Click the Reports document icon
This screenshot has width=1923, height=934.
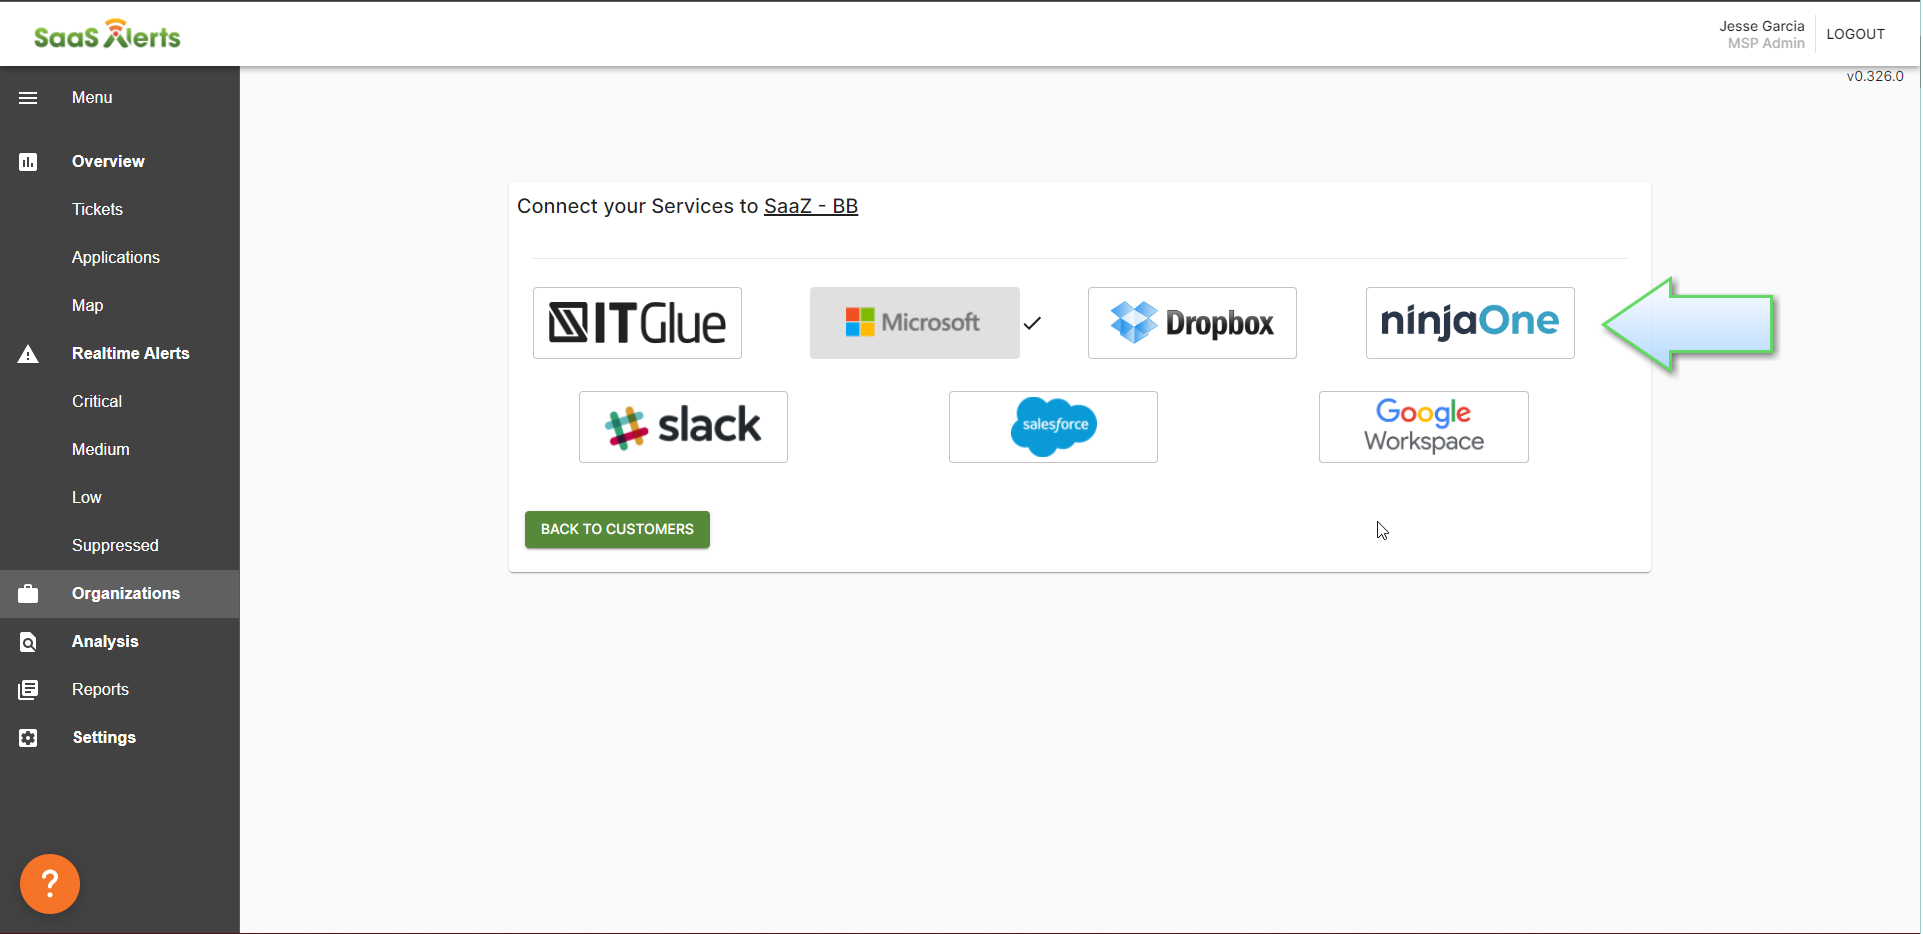(x=28, y=690)
